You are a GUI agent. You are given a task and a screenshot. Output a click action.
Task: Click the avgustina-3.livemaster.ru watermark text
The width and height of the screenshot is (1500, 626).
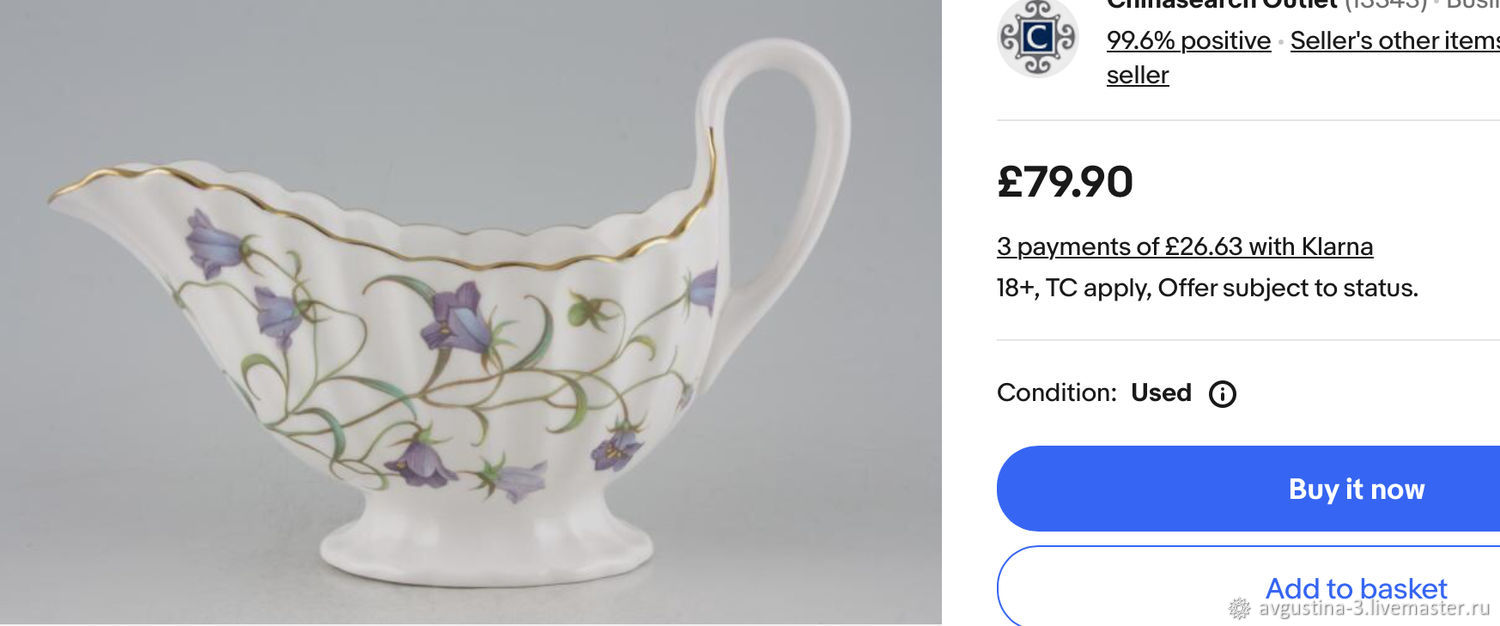pos(1374,608)
